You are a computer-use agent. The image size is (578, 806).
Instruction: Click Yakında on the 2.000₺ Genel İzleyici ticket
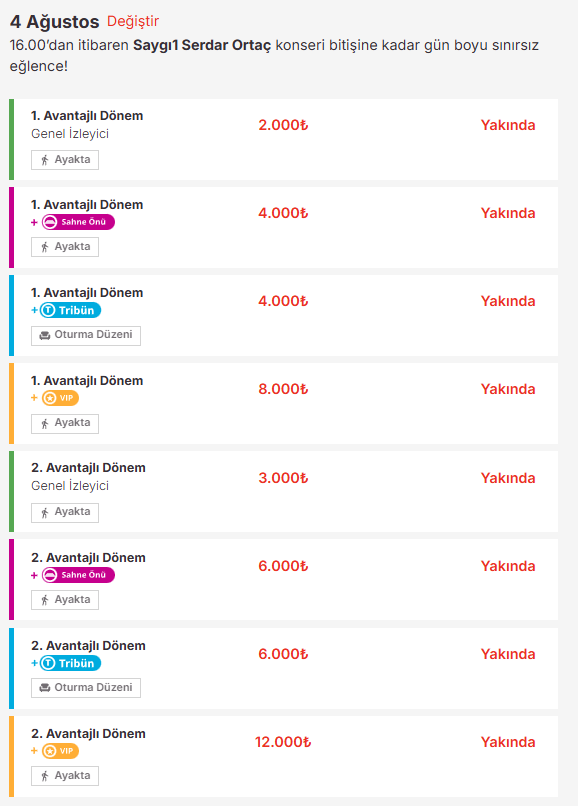(508, 125)
